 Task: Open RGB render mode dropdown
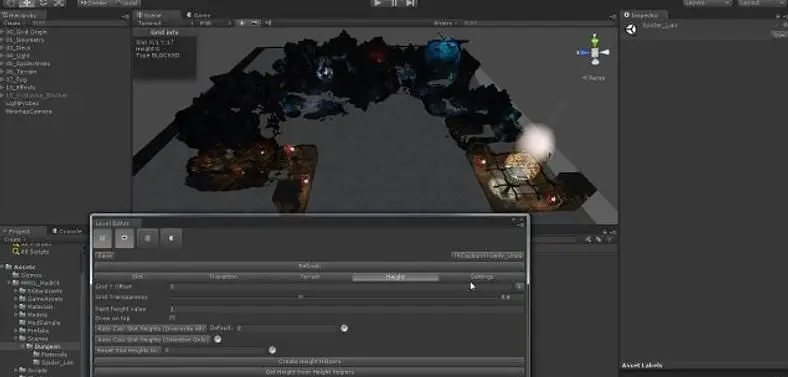tap(215, 23)
